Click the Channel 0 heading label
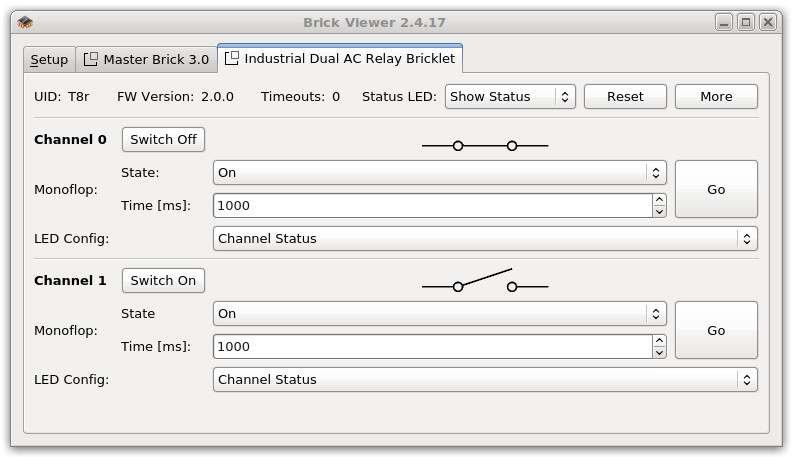This screenshot has height=457, width=793. click(70, 140)
